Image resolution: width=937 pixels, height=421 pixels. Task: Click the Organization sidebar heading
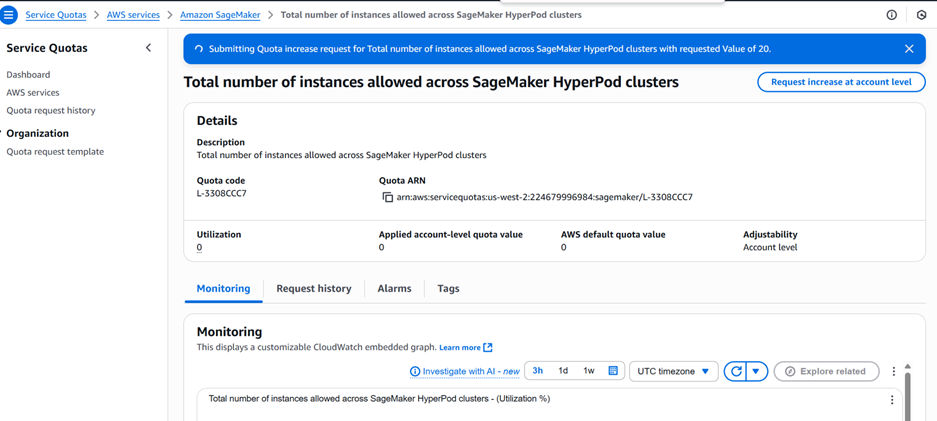tap(38, 133)
